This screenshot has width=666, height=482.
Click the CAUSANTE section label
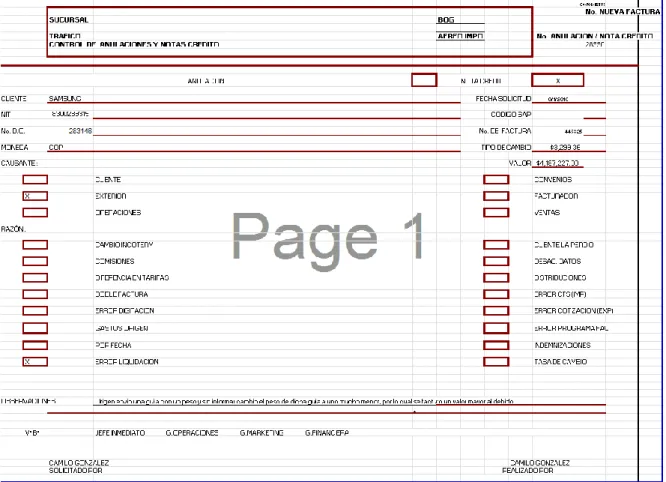19,163
